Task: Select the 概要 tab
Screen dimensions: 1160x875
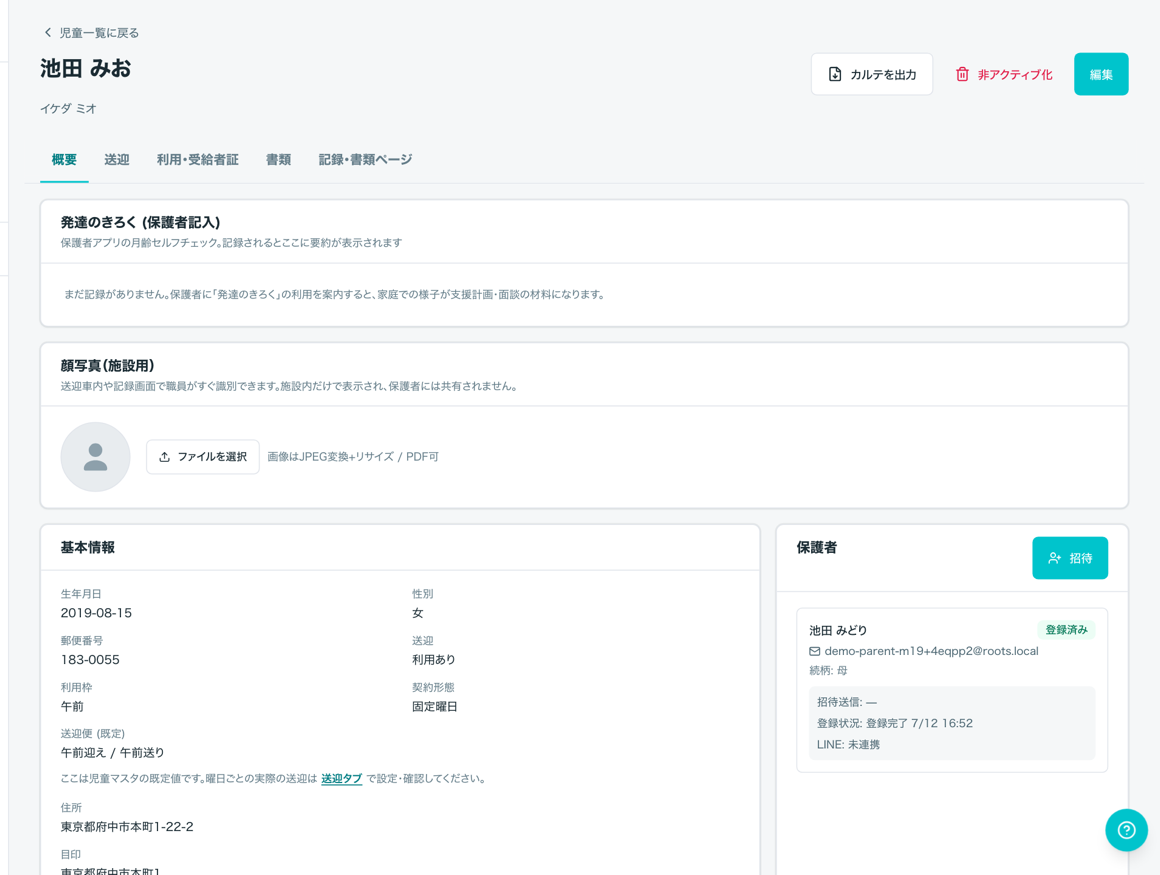Action: [64, 160]
